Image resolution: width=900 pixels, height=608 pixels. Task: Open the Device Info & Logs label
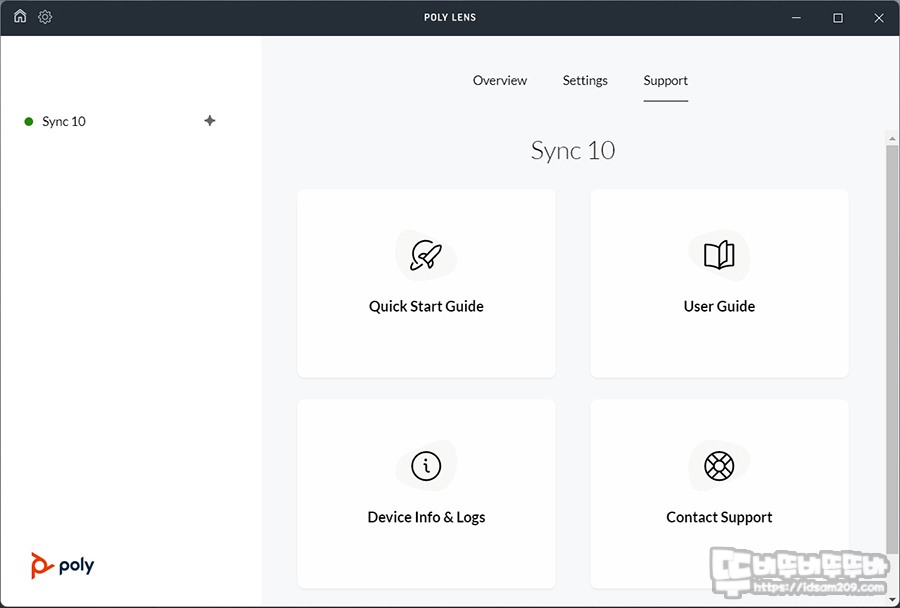(426, 517)
